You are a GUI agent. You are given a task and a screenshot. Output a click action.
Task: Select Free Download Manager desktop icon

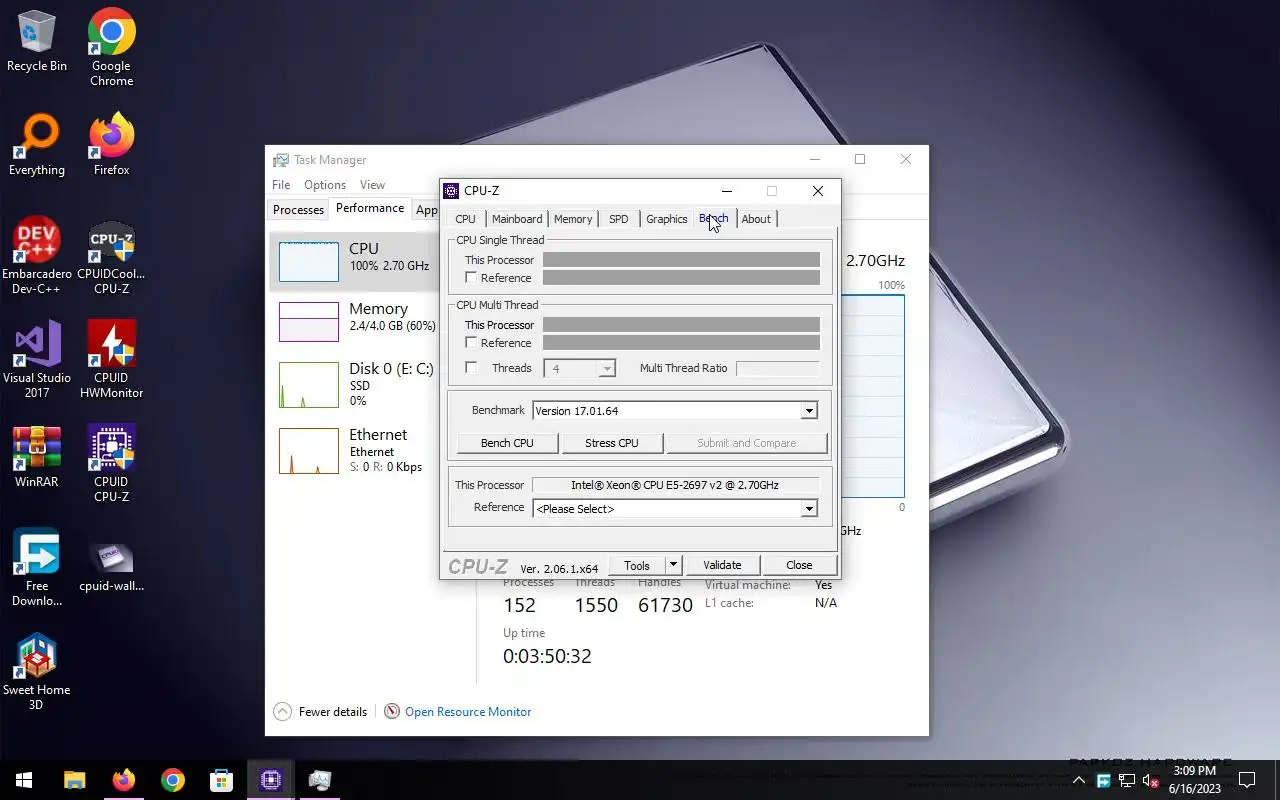tap(37, 568)
